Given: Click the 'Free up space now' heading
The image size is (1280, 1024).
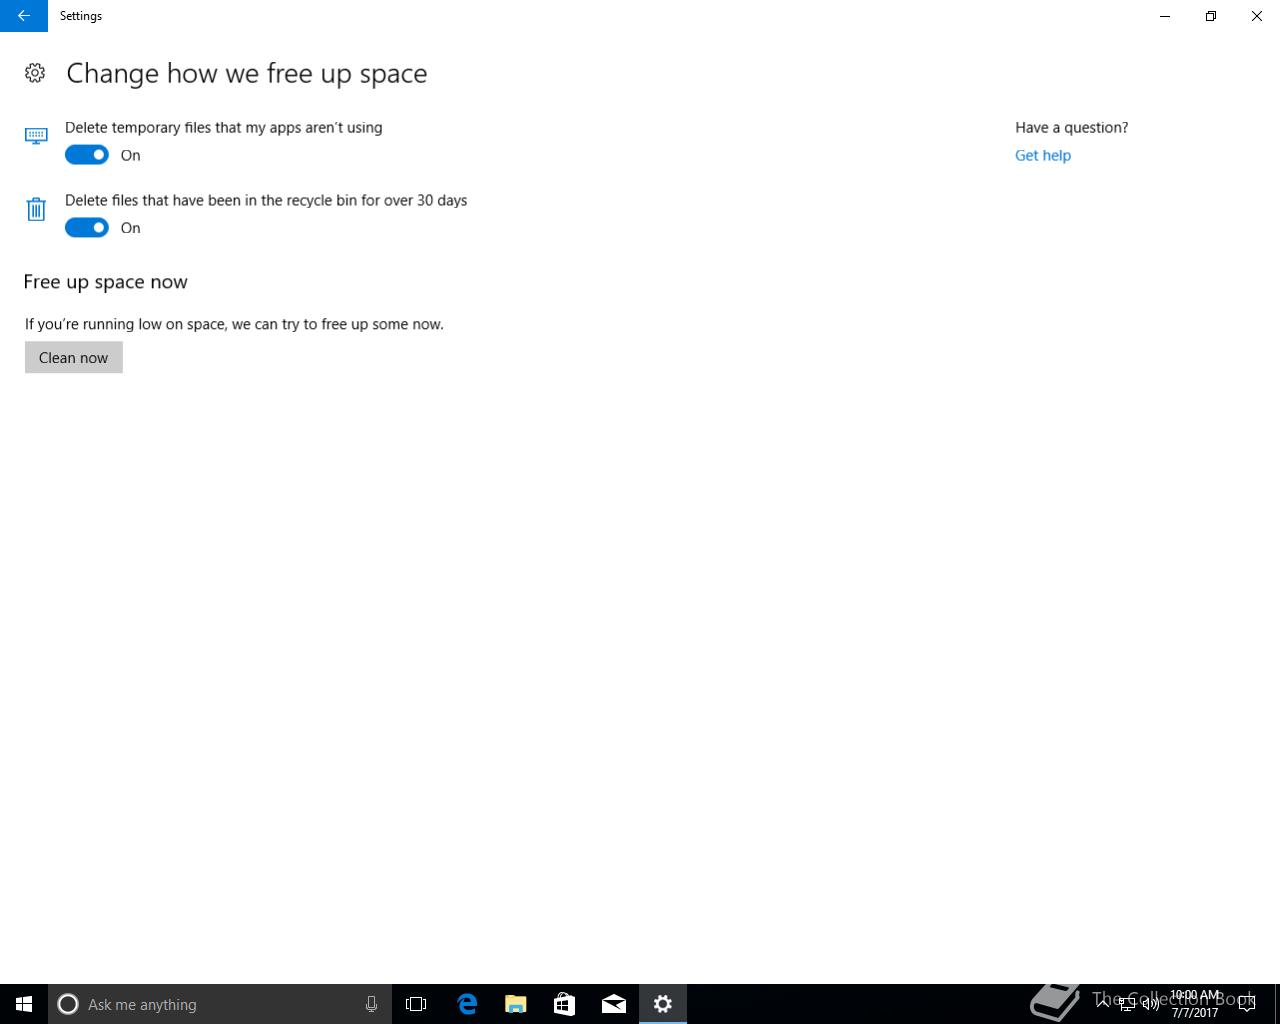Looking at the screenshot, I should pos(106,282).
